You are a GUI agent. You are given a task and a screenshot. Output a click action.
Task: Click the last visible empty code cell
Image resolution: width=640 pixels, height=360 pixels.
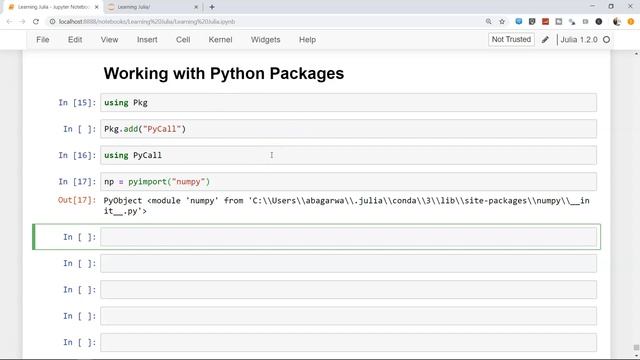pyautogui.click(x=349, y=342)
